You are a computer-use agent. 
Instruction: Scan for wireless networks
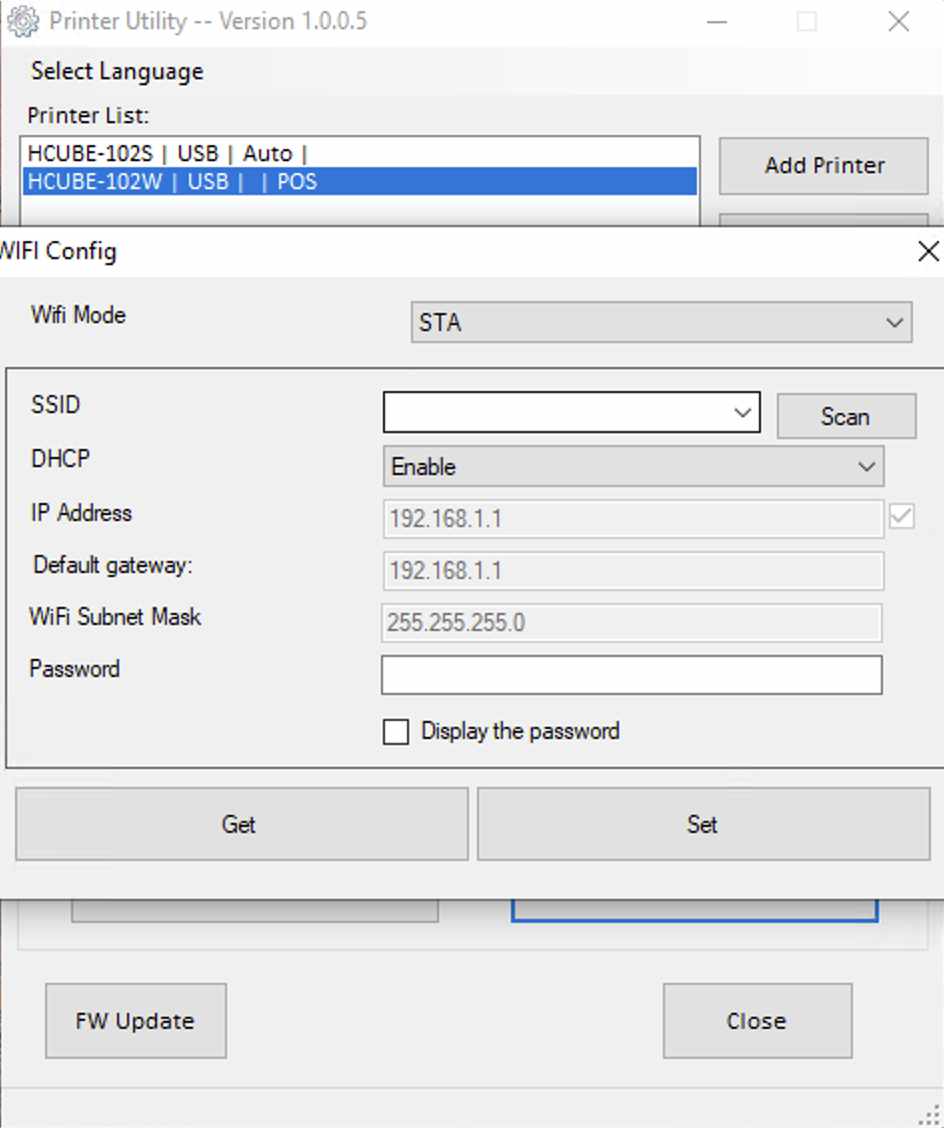(x=846, y=416)
